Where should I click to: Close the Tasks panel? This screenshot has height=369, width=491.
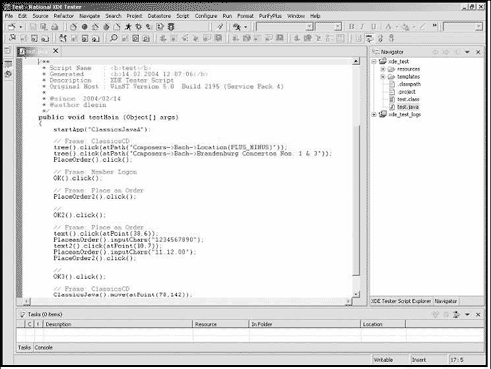coord(478,314)
